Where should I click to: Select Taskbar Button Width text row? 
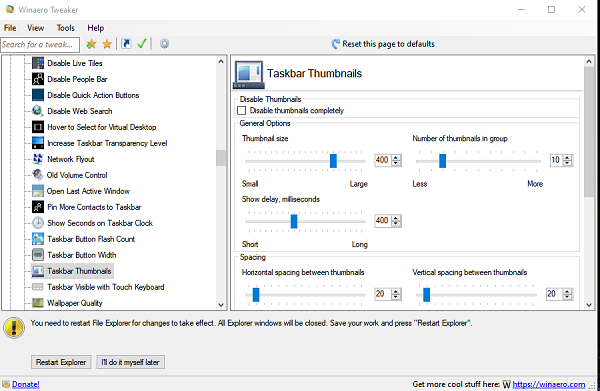pos(82,255)
